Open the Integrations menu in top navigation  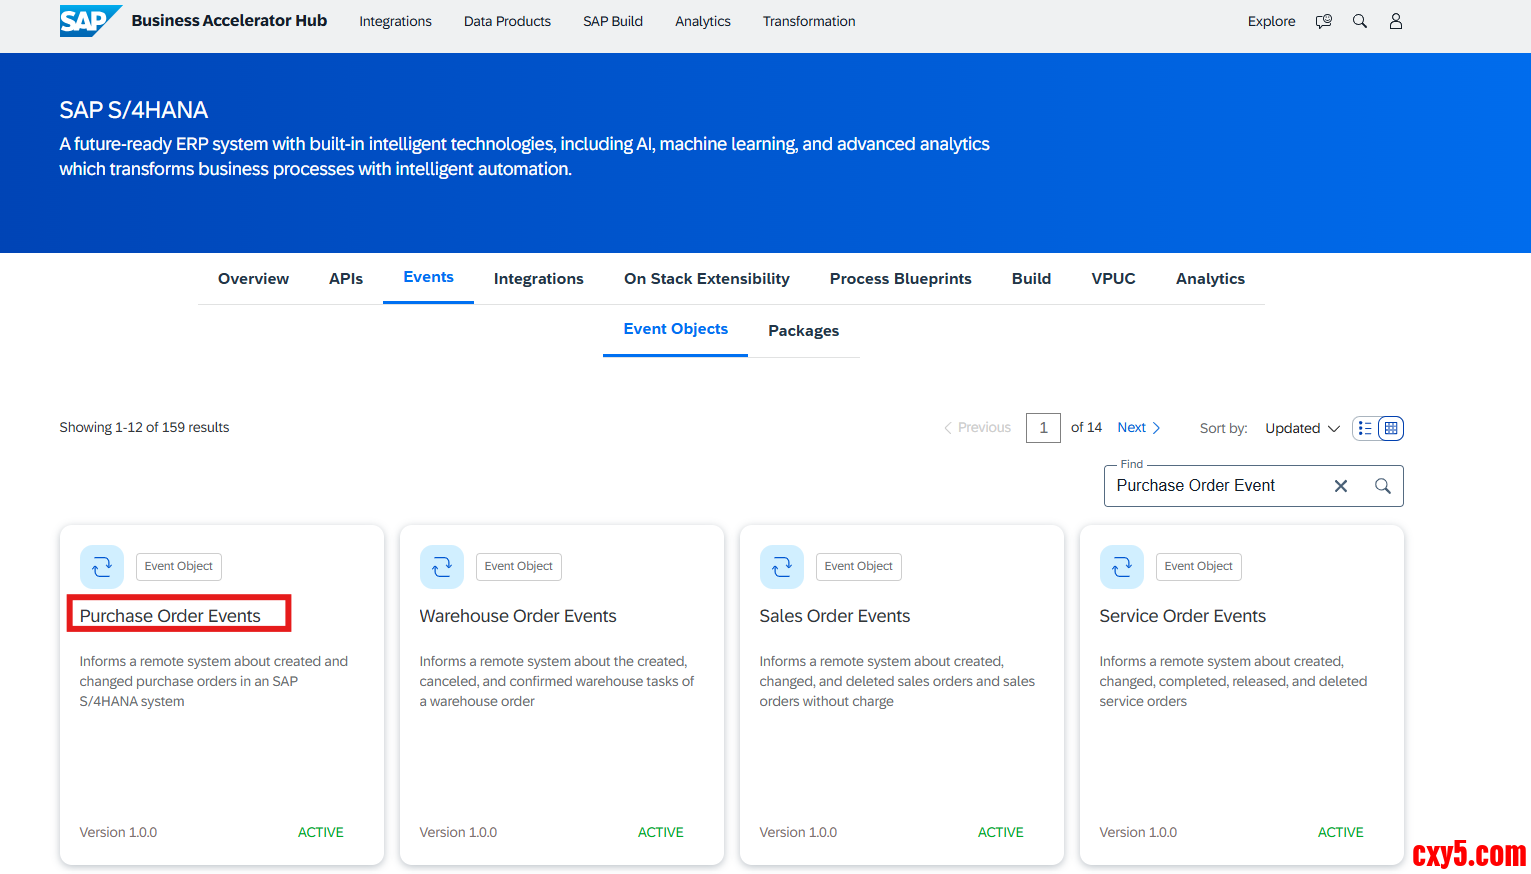(395, 21)
